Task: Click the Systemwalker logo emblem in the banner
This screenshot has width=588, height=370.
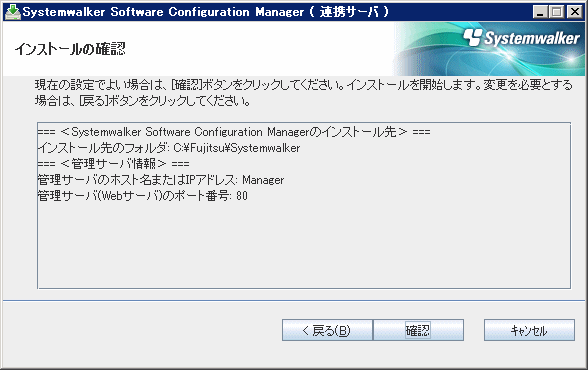Action: pyautogui.click(x=472, y=37)
